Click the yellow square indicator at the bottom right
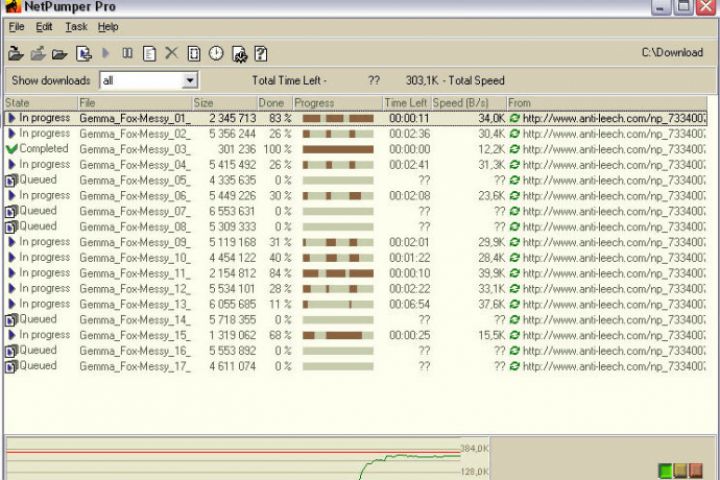 coord(681,470)
